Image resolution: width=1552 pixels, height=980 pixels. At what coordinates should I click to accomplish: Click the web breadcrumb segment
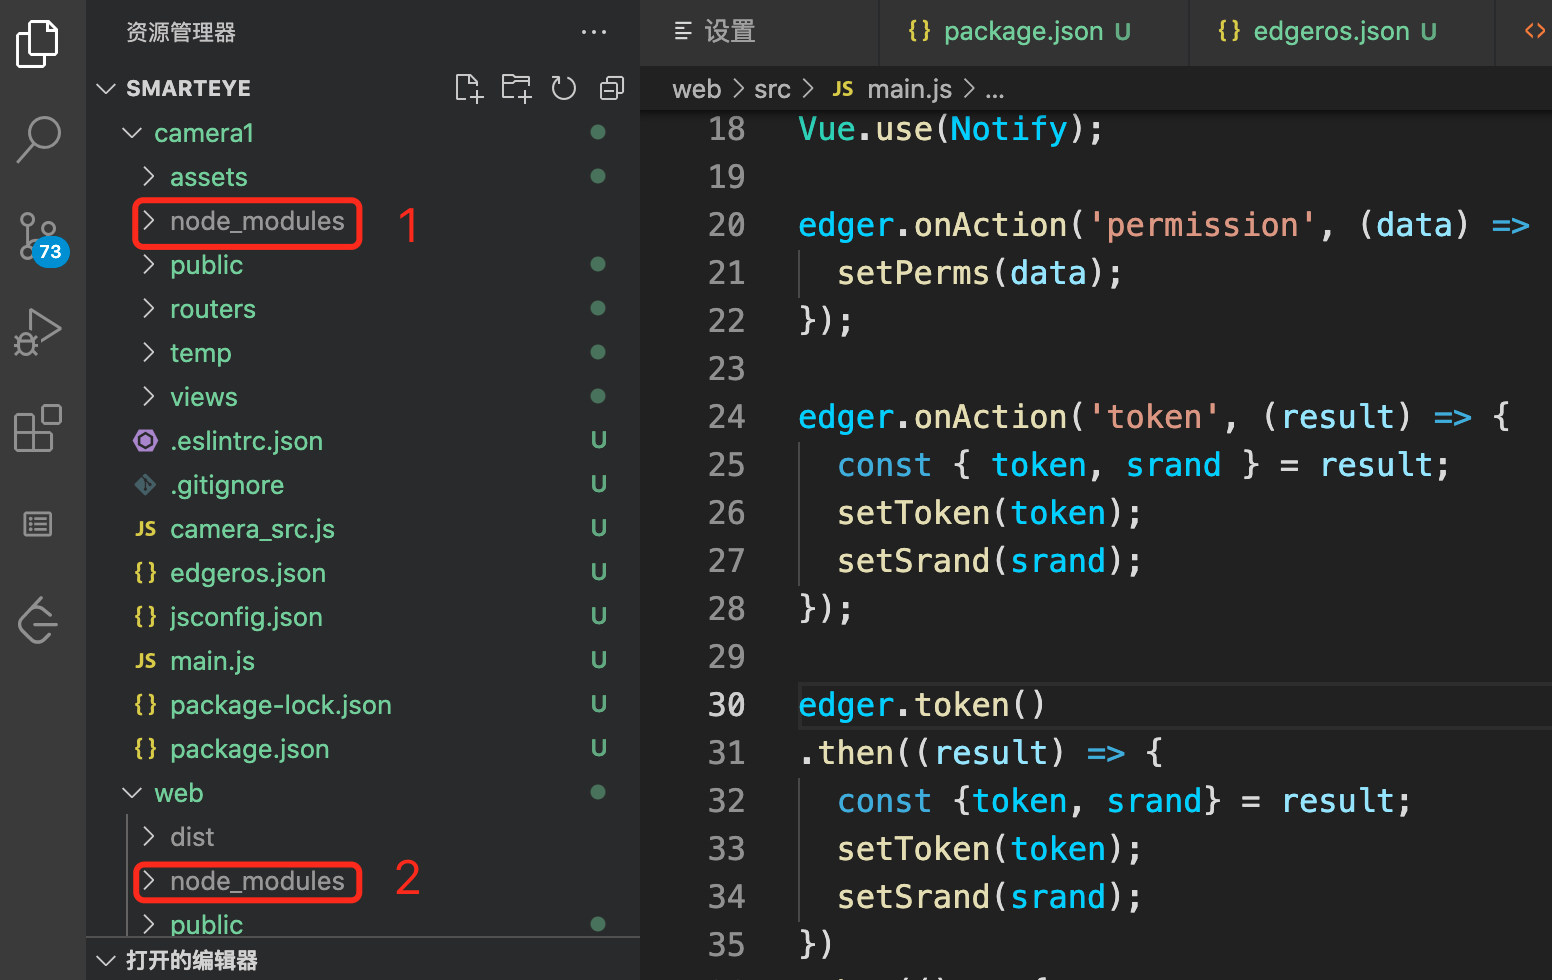[x=696, y=89]
